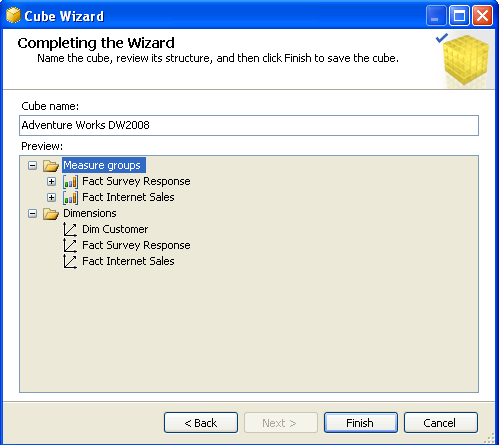This screenshot has width=499, height=445.
Task: Click Fact Internet Sales measure group chart icon
Action: (x=70, y=198)
